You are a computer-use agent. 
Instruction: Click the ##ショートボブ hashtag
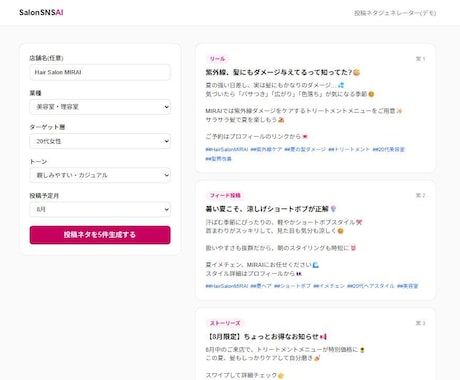[x=292, y=286]
